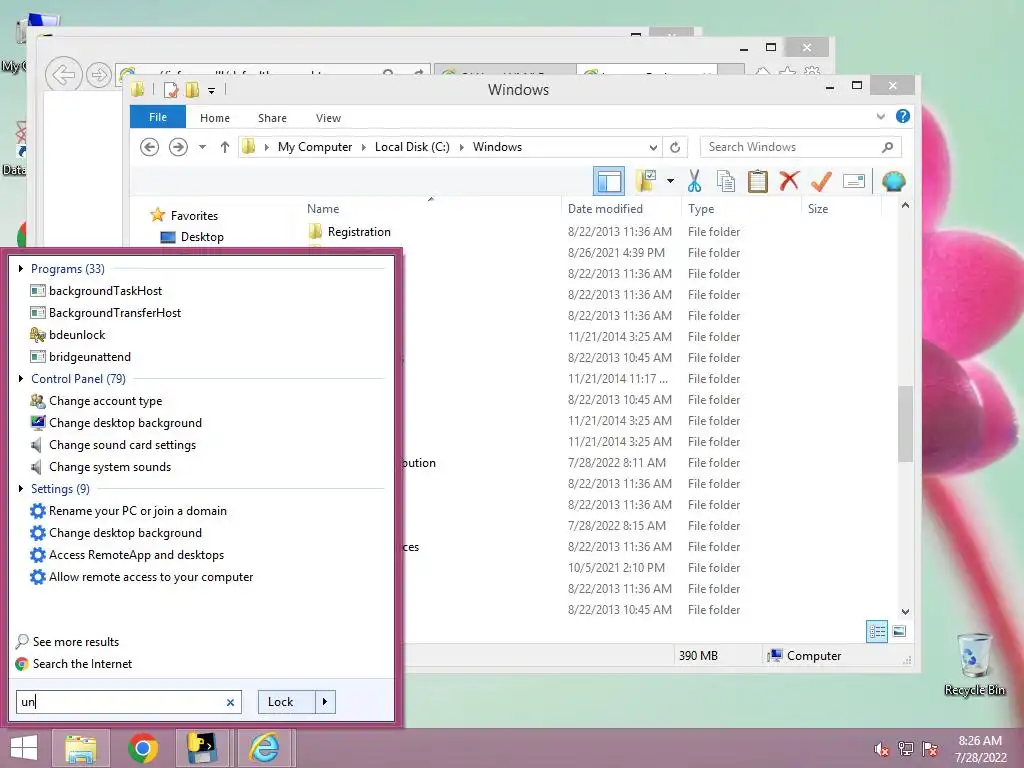Screen dimensions: 1024x768
Task: Click the Paste clipboard icon
Action: [x=758, y=181]
